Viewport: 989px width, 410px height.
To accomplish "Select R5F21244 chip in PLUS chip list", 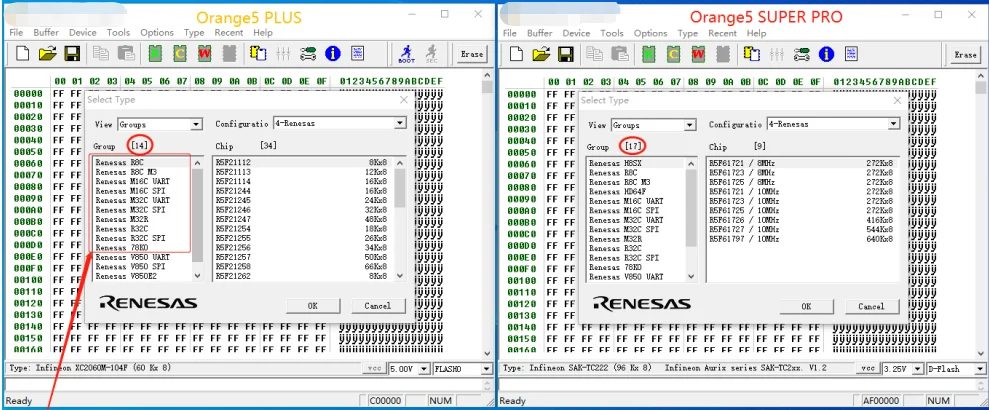I will (303, 190).
